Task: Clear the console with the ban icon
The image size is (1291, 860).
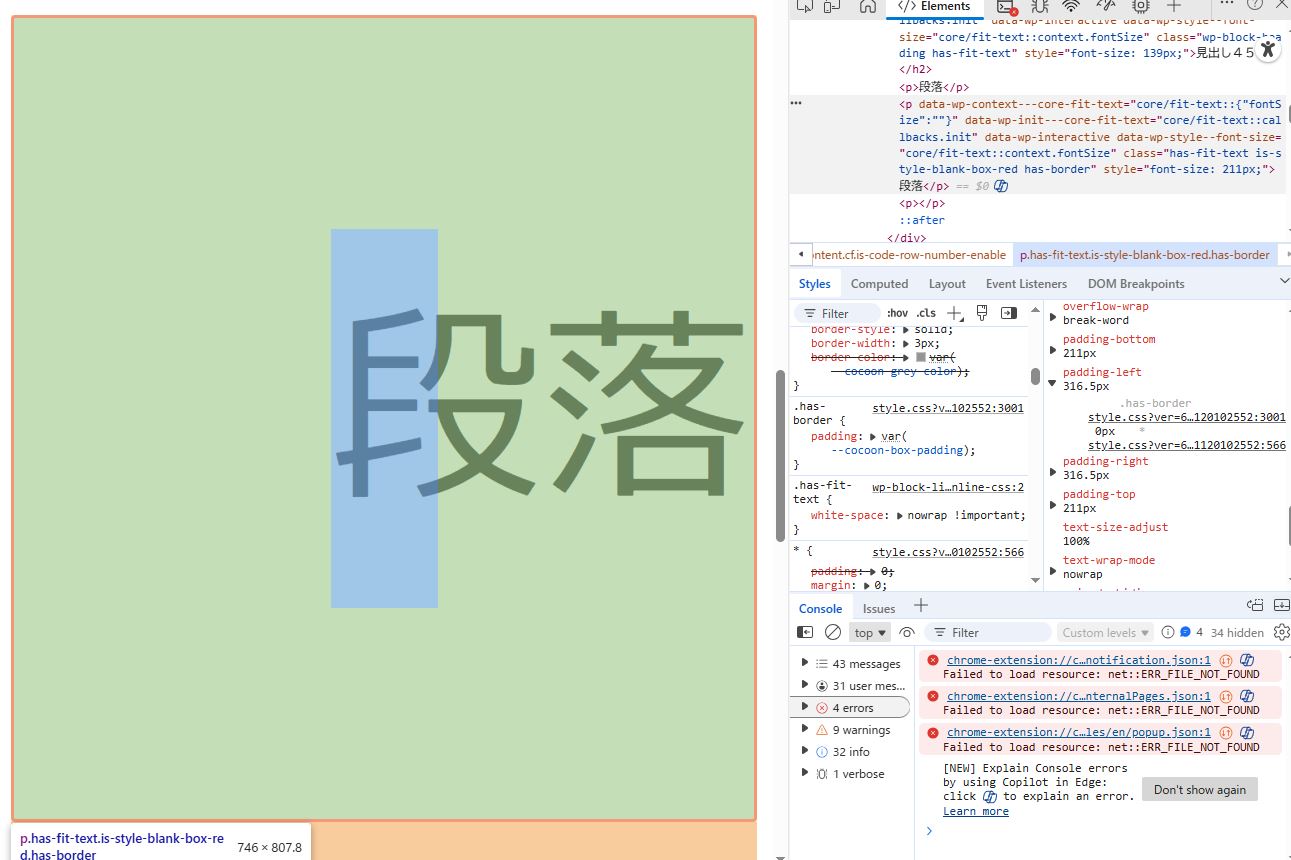Action: pos(832,632)
